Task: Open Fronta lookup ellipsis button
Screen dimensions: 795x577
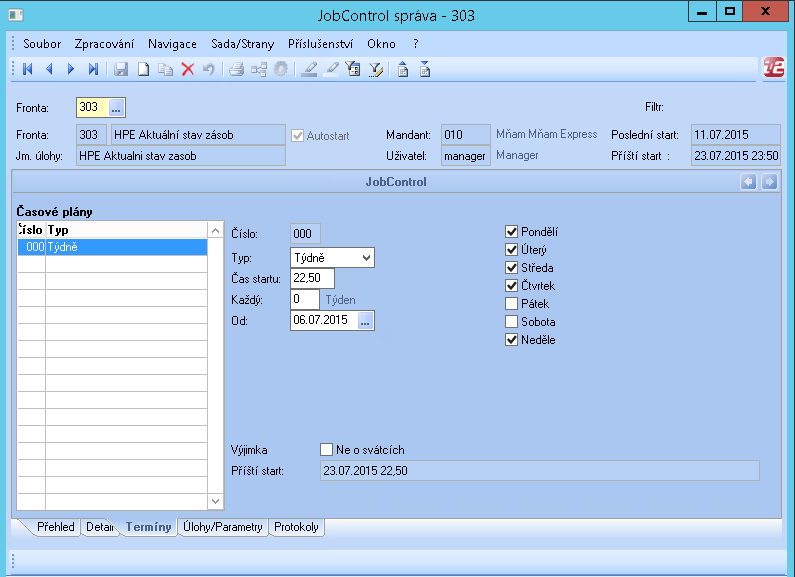Action: (116, 107)
